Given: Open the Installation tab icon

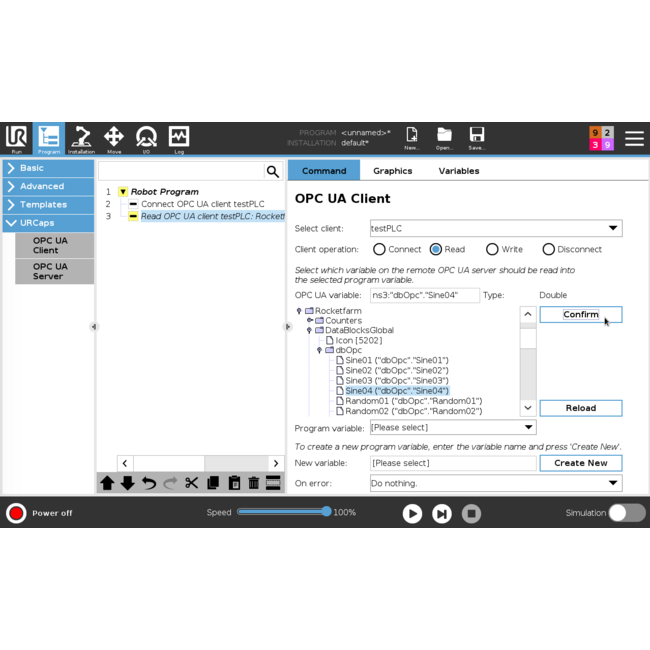Looking at the screenshot, I should 81,138.
